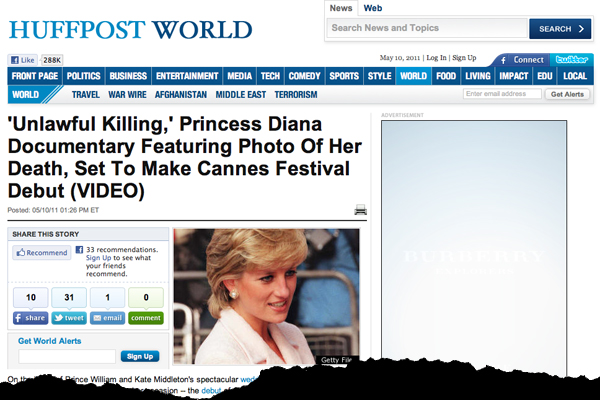This screenshot has width=600, height=400.
Task: Click the Enter email address field
Action: tap(502, 94)
